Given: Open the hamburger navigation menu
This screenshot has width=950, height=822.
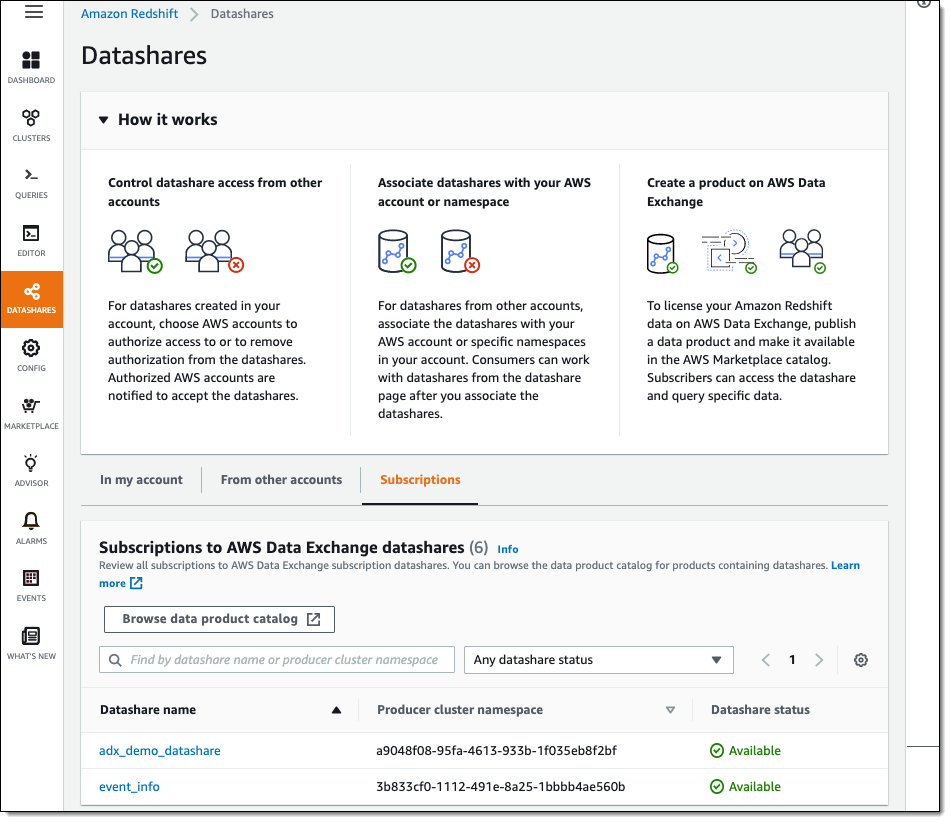Looking at the screenshot, I should 34,12.
